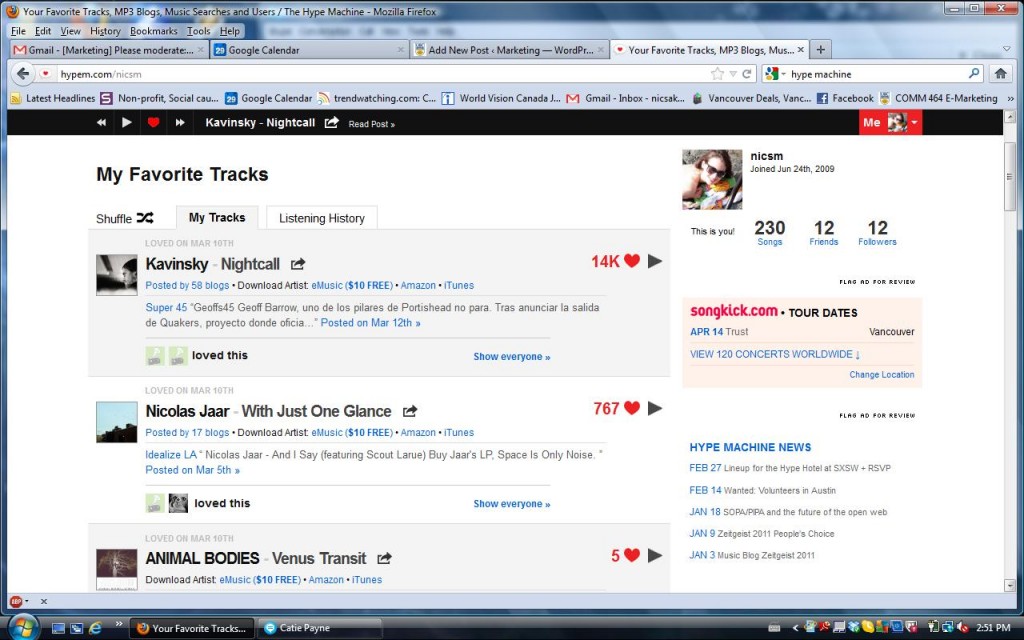Expand bookmarks toolbar overflow chevron

tap(1010, 98)
